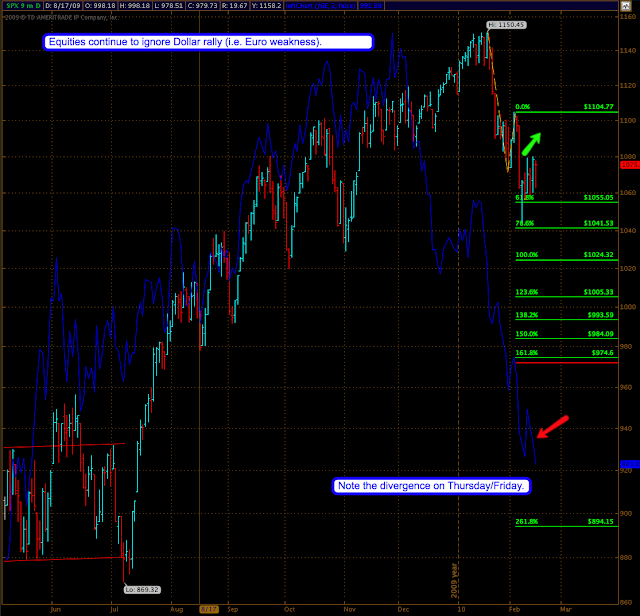Click the $1104.77 Fibonacci price label
This screenshot has width=640, height=616.
click(x=598, y=107)
